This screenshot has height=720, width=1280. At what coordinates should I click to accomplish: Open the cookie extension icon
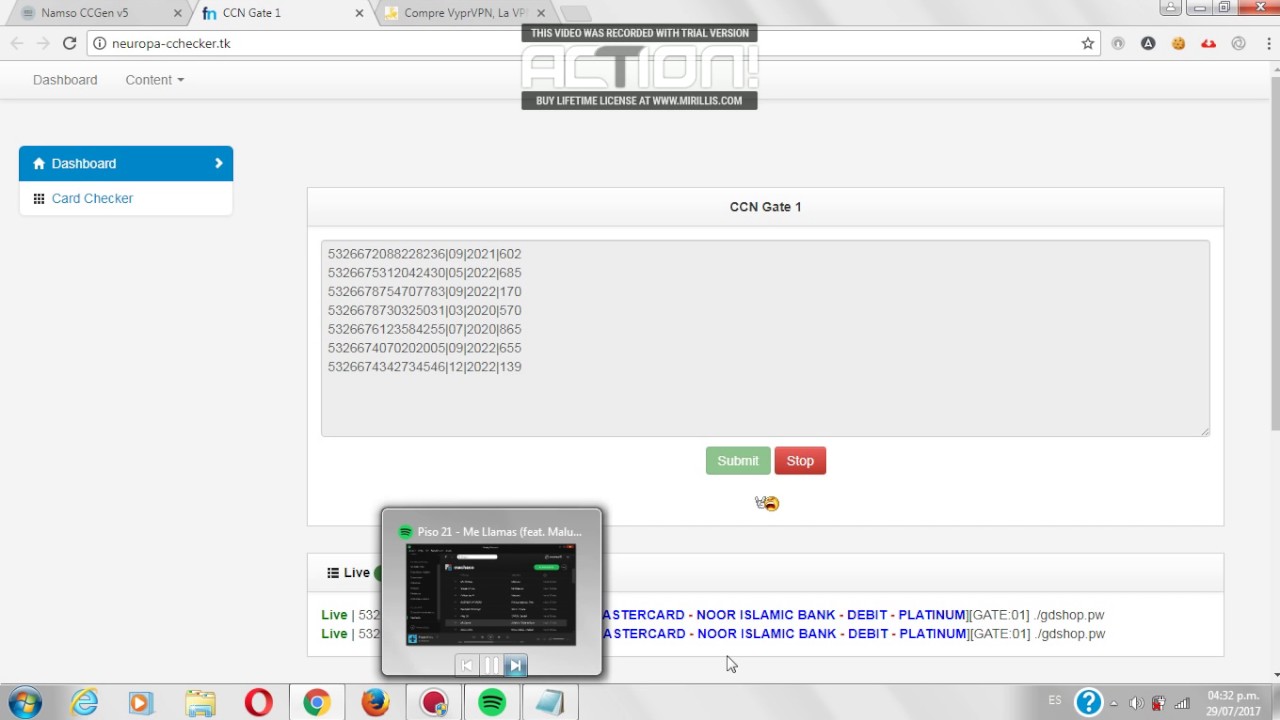coord(1178,43)
